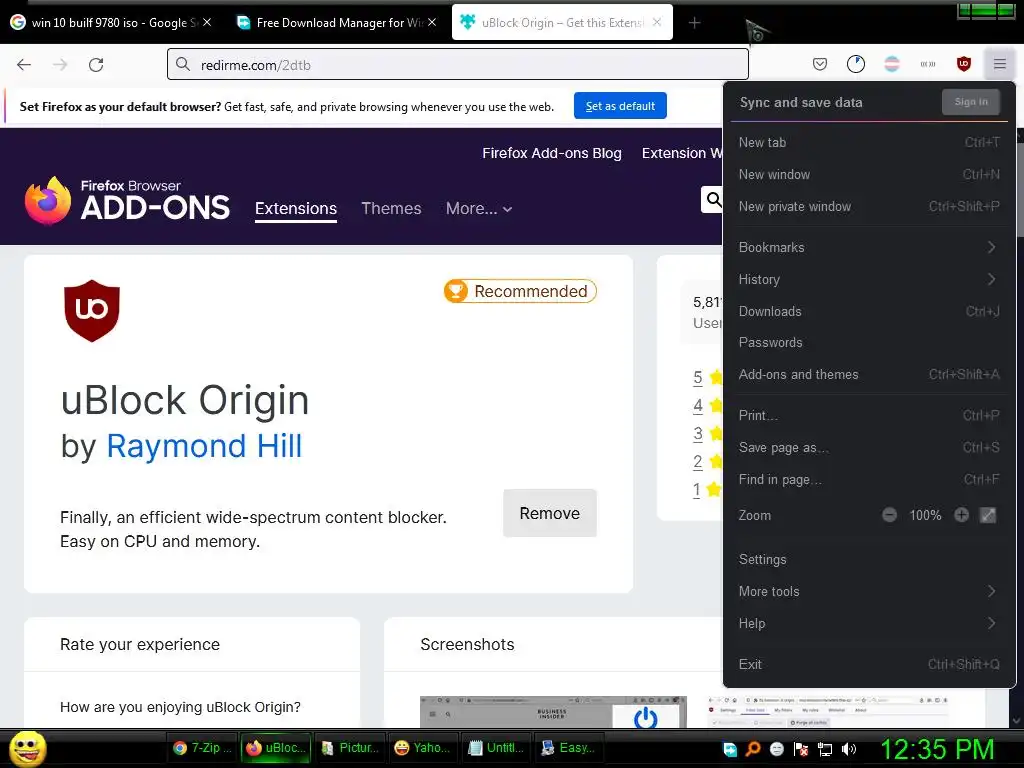Close the Firefox hamburger menu button
Screen dimensions: 1024x768
coord(999,64)
